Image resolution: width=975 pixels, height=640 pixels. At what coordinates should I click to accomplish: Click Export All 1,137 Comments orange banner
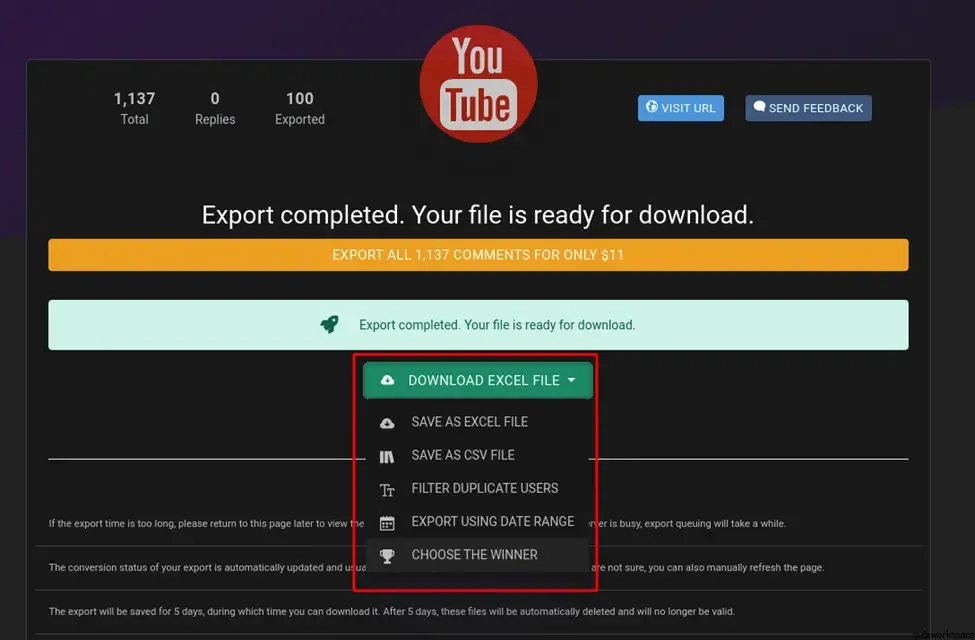[478, 254]
